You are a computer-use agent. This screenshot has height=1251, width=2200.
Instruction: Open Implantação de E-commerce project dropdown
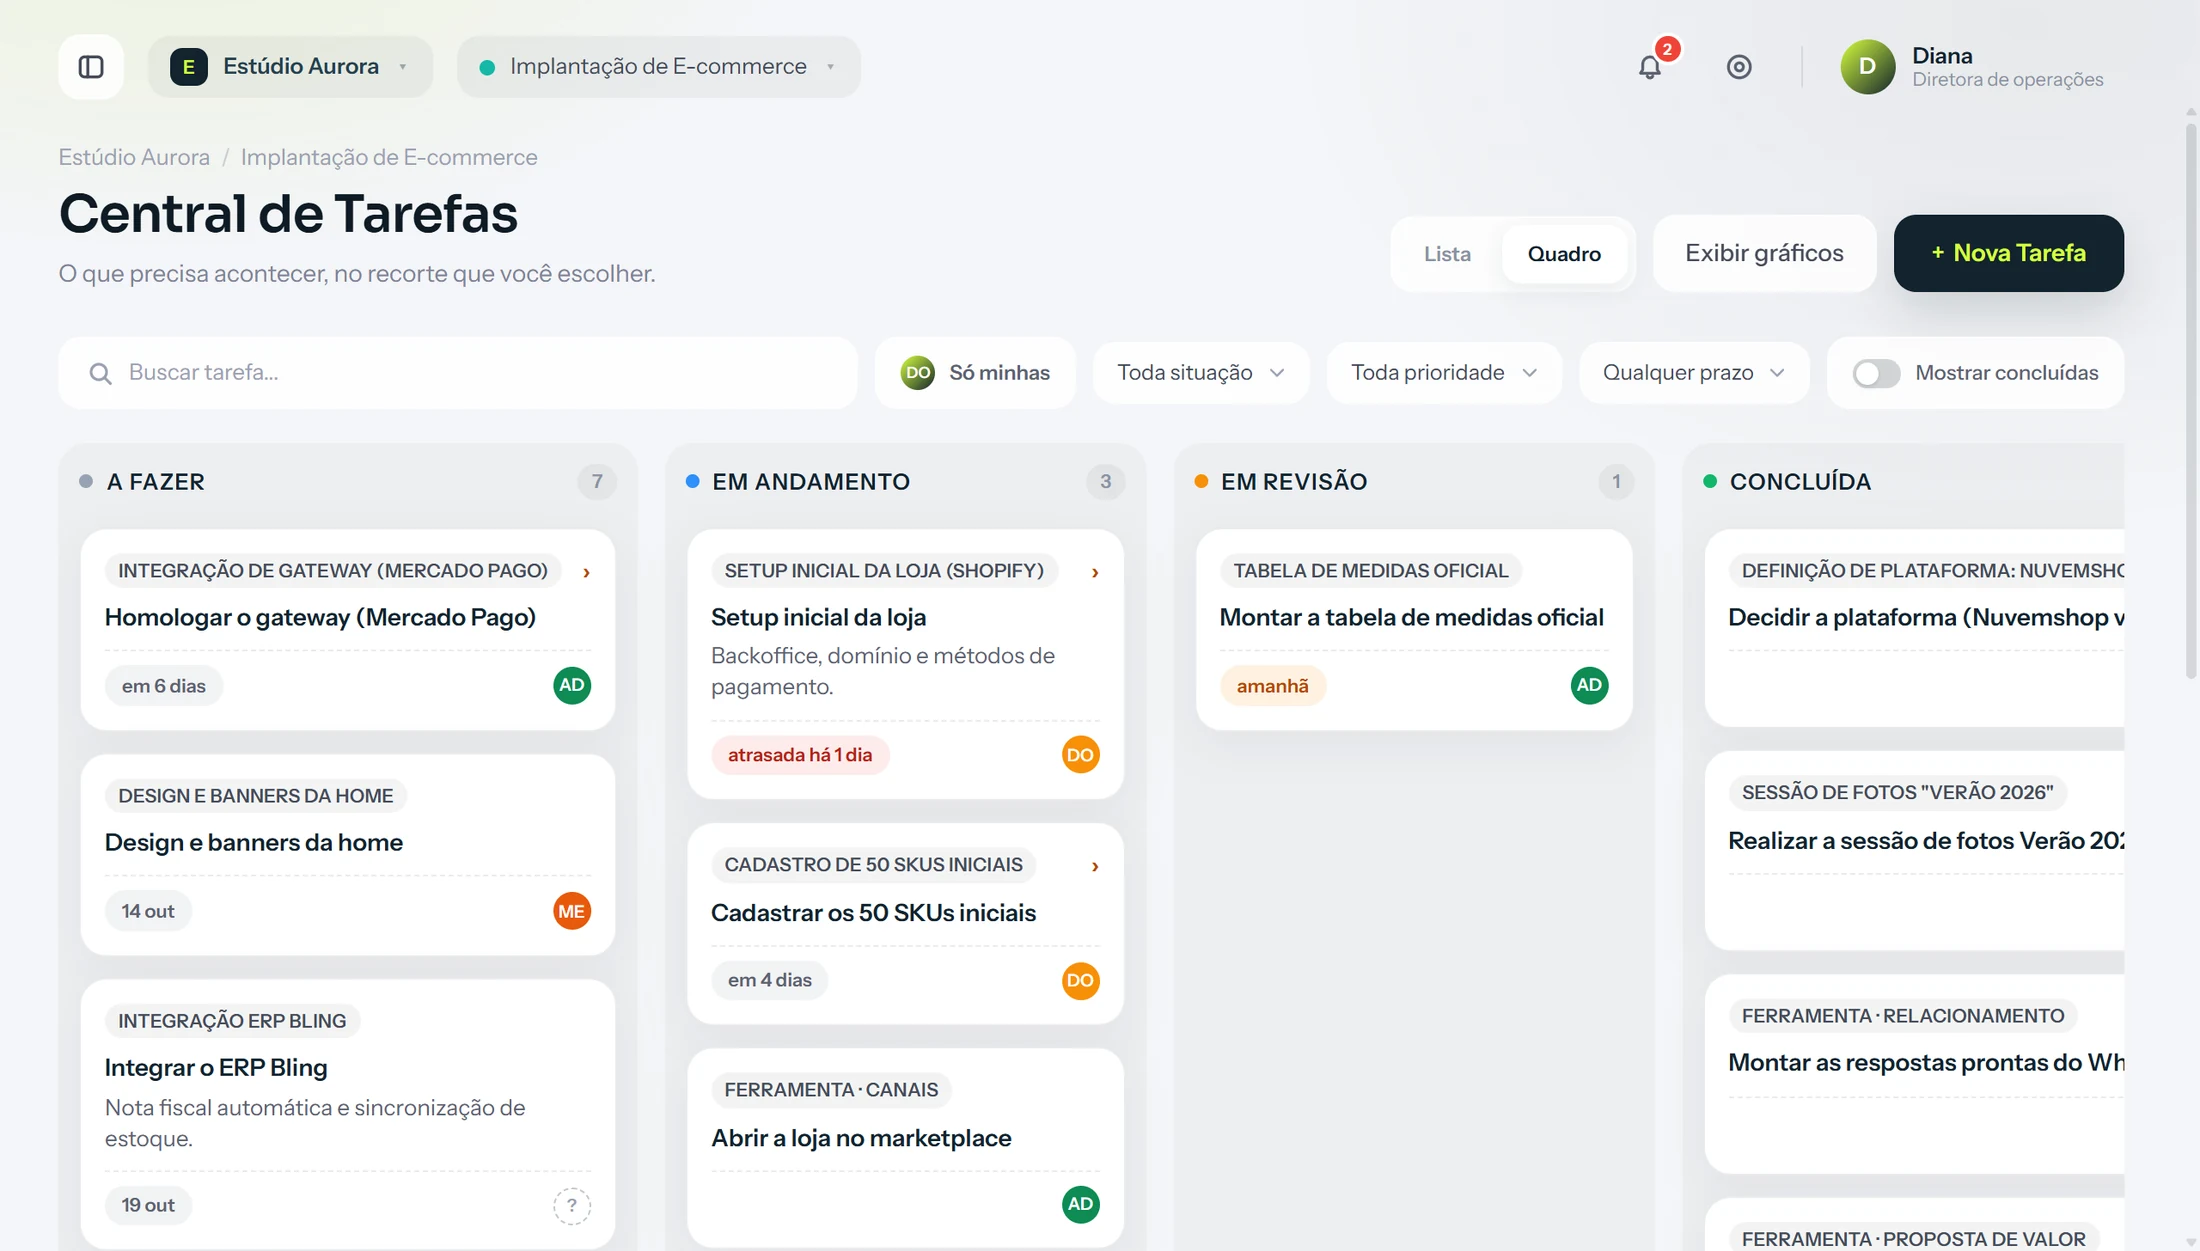click(x=659, y=67)
